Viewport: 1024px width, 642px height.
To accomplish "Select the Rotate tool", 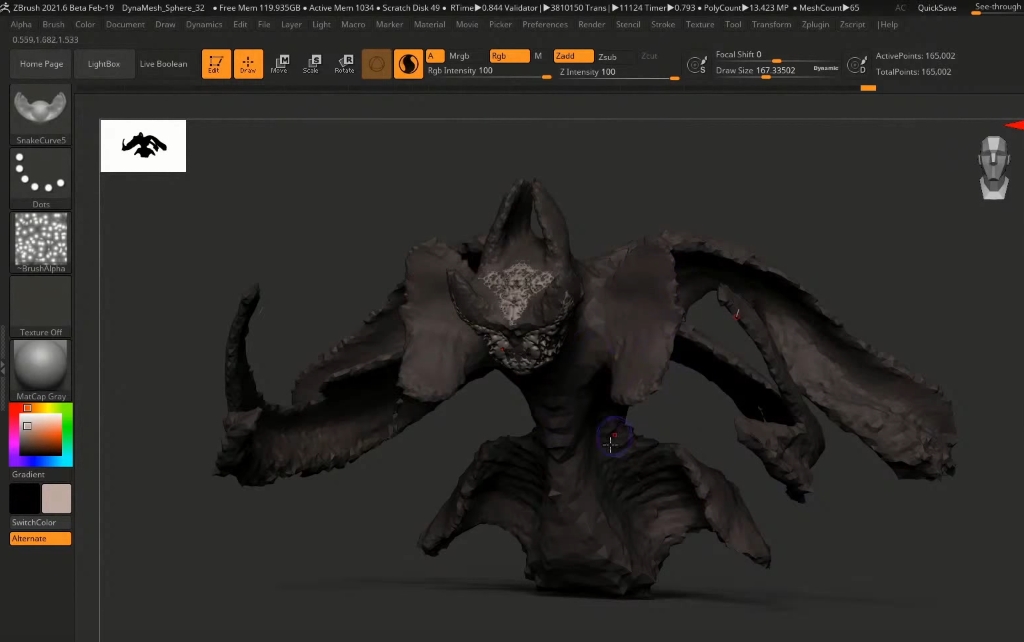I will tap(344, 65).
